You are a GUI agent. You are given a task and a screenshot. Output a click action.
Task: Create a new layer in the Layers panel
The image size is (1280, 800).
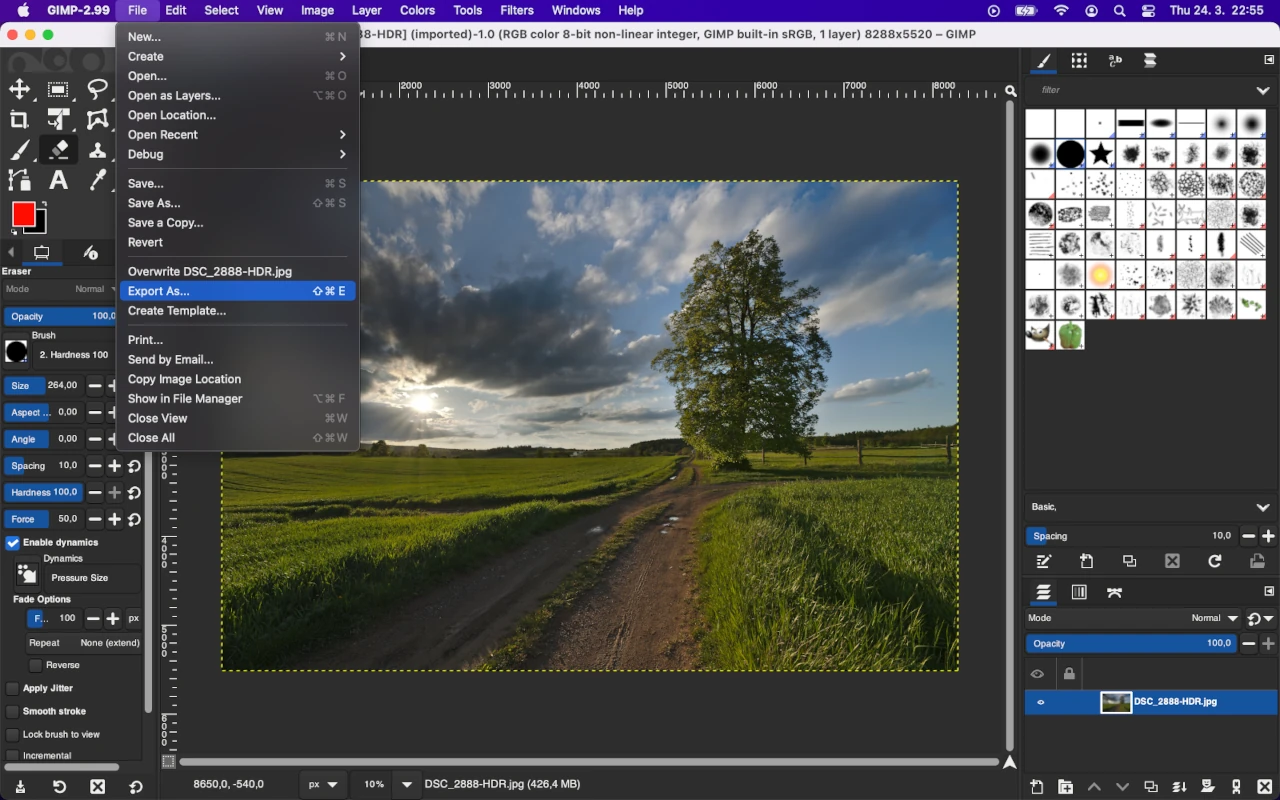[x=1037, y=787]
